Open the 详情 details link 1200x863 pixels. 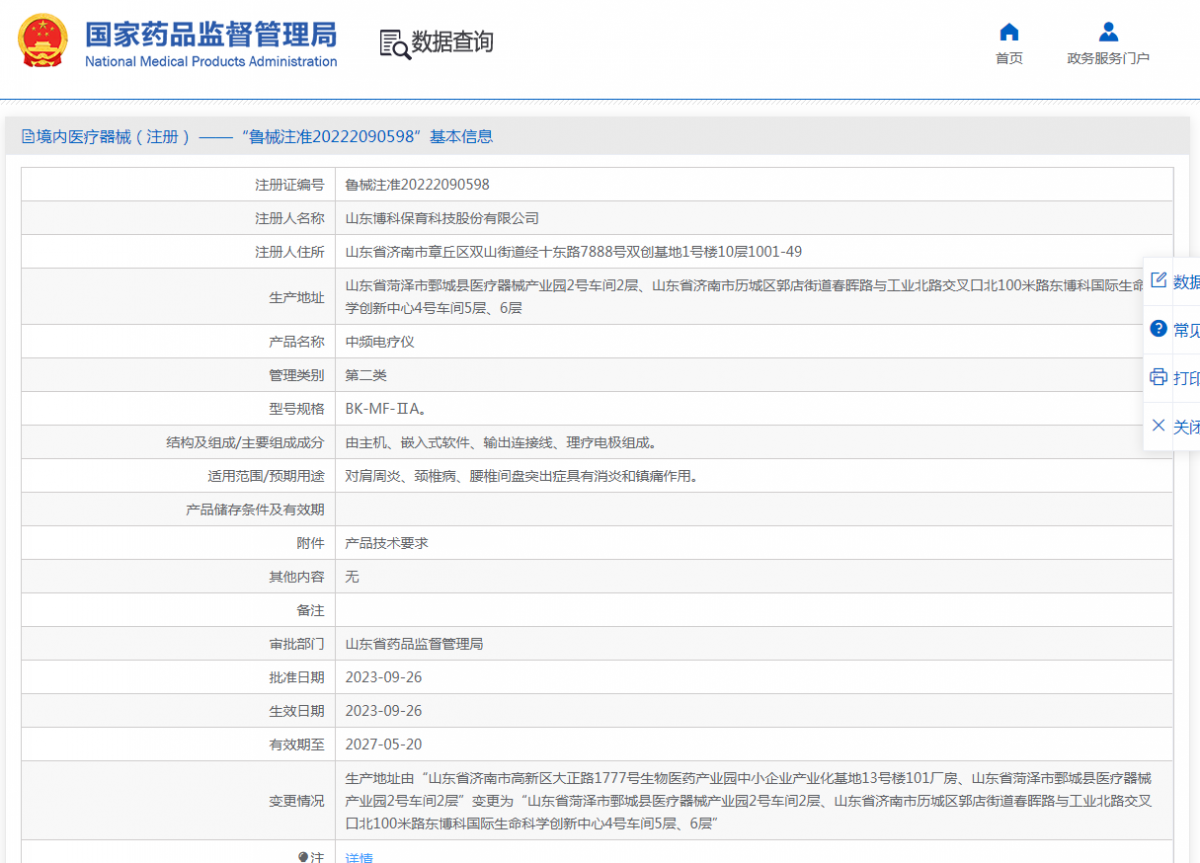pos(358,857)
